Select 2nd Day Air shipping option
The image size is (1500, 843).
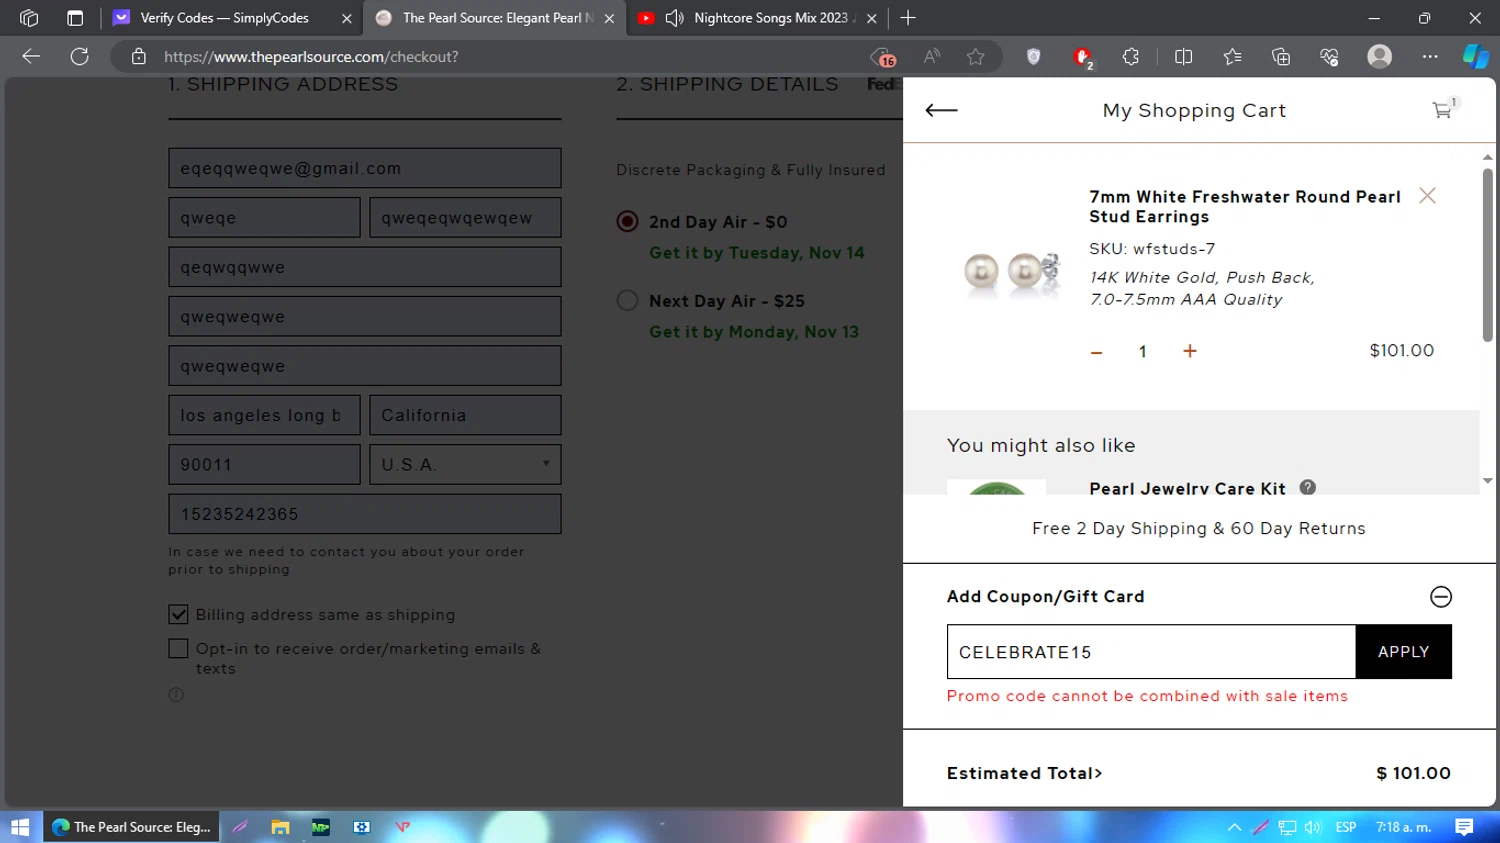point(627,221)
